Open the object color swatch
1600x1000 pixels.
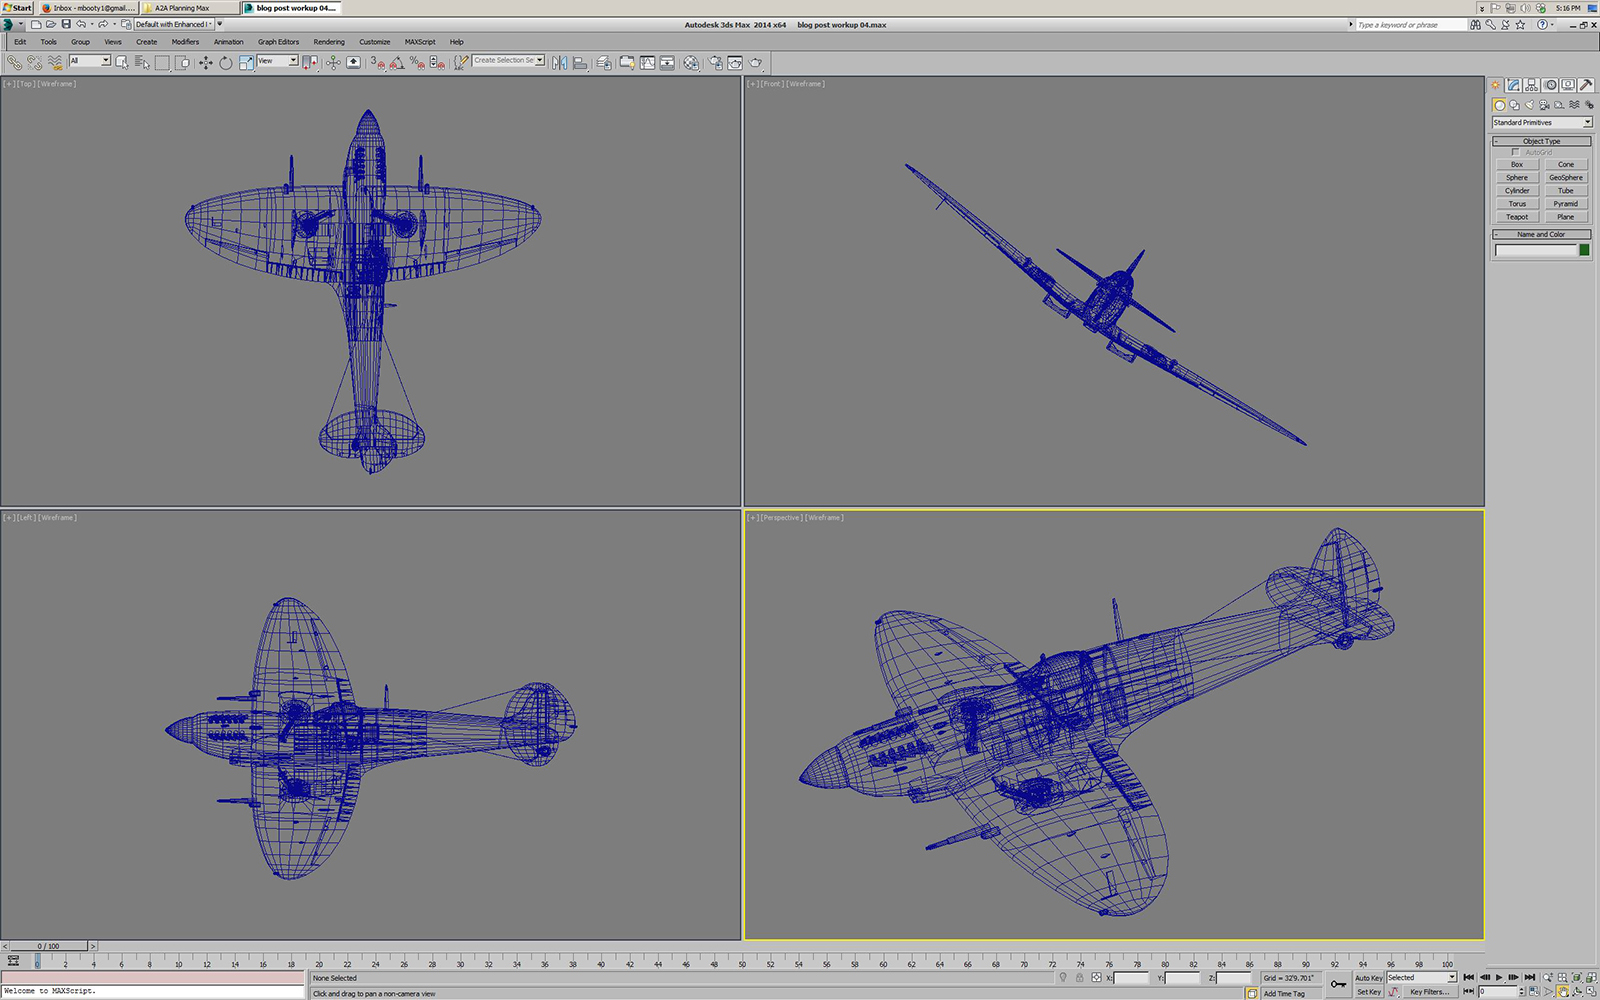[x=1584, y=250]
